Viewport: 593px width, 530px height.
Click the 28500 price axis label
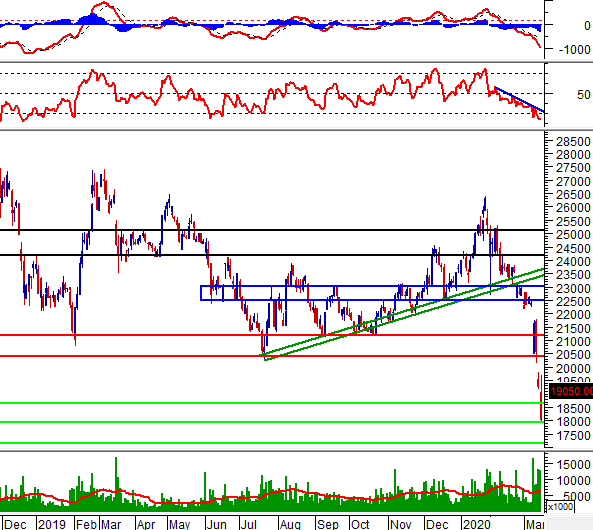coord(573,141)
